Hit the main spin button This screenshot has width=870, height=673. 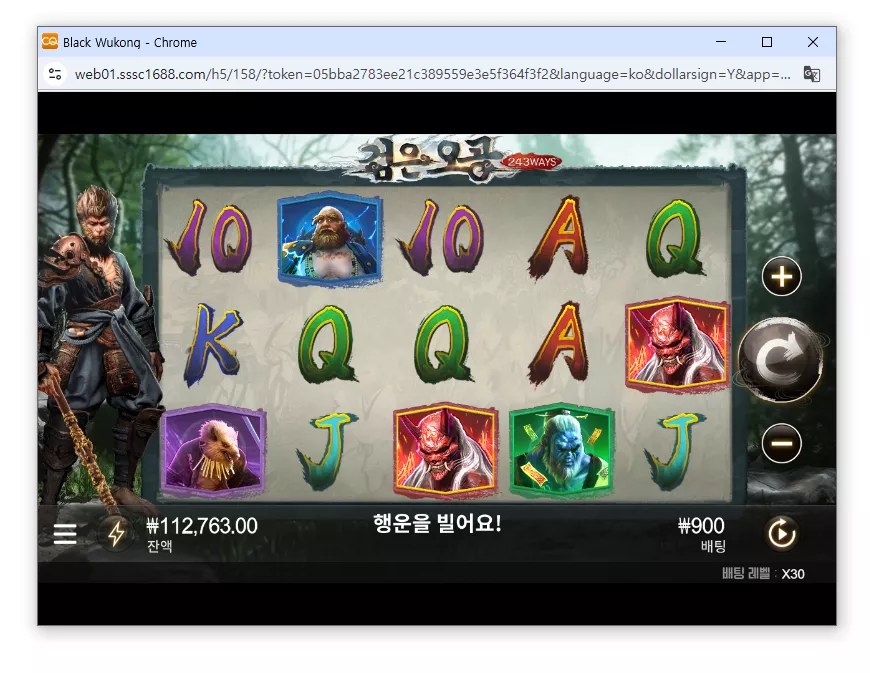[781, 360]
